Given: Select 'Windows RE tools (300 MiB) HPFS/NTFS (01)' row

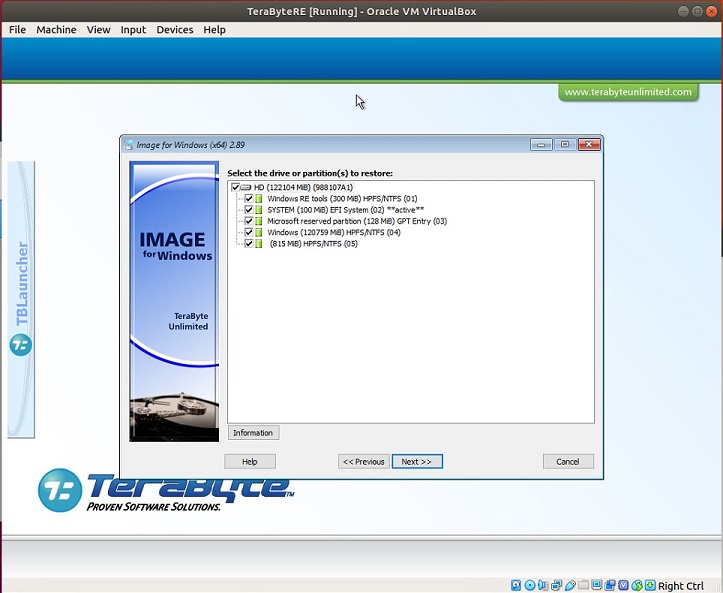Looking at the screenshot, I should click(x=342, y=199).
